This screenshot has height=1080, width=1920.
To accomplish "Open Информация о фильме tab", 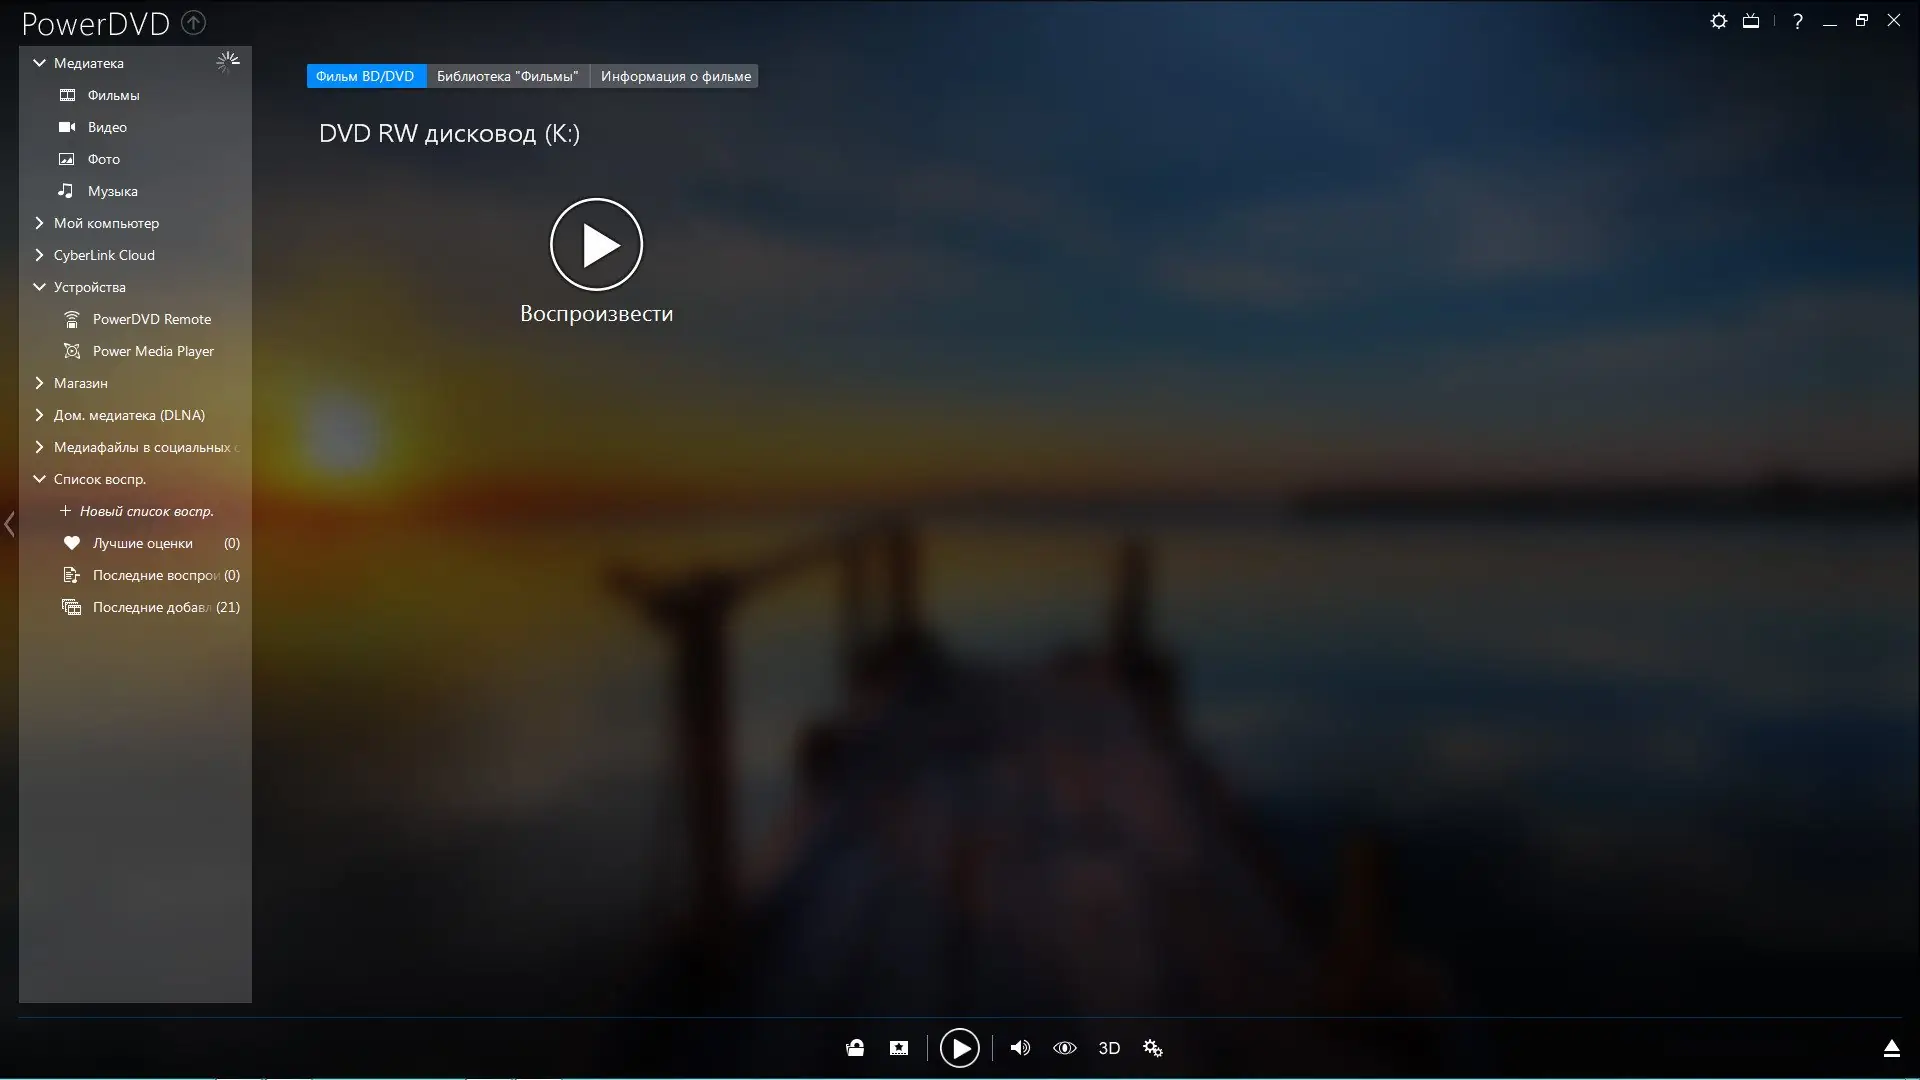I will pos(675,76).
